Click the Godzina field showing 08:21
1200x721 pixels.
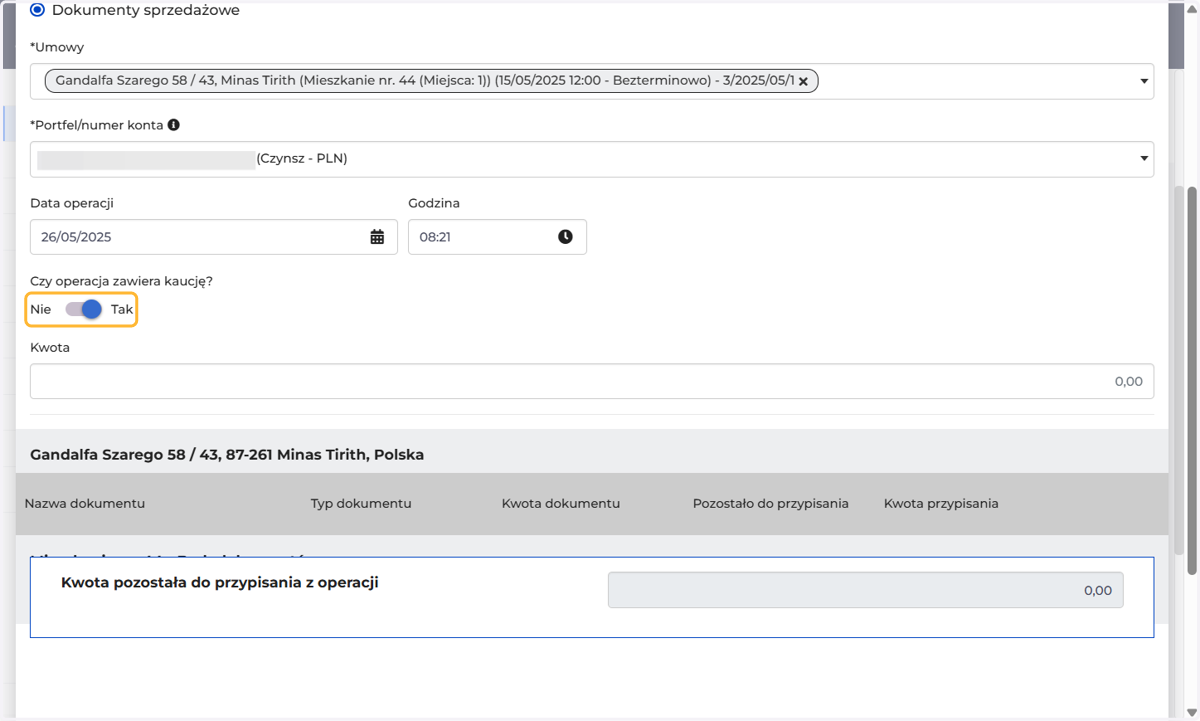tap(497, 237)
